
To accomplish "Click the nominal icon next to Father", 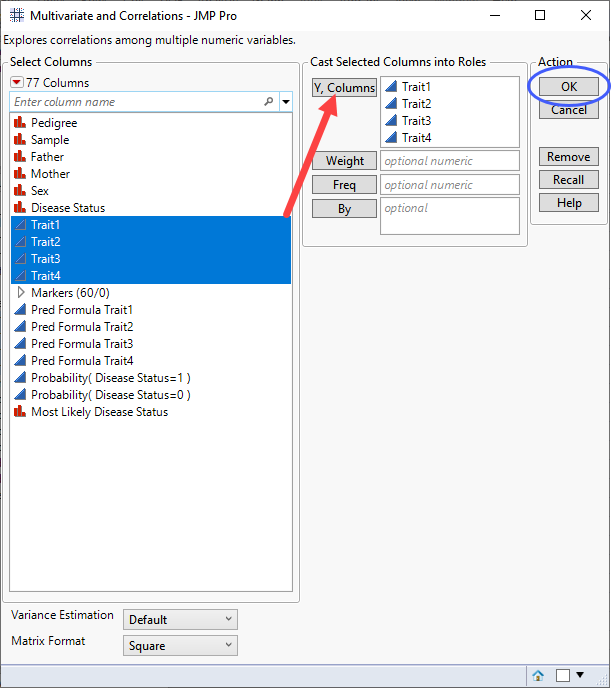I will point(20,156).
